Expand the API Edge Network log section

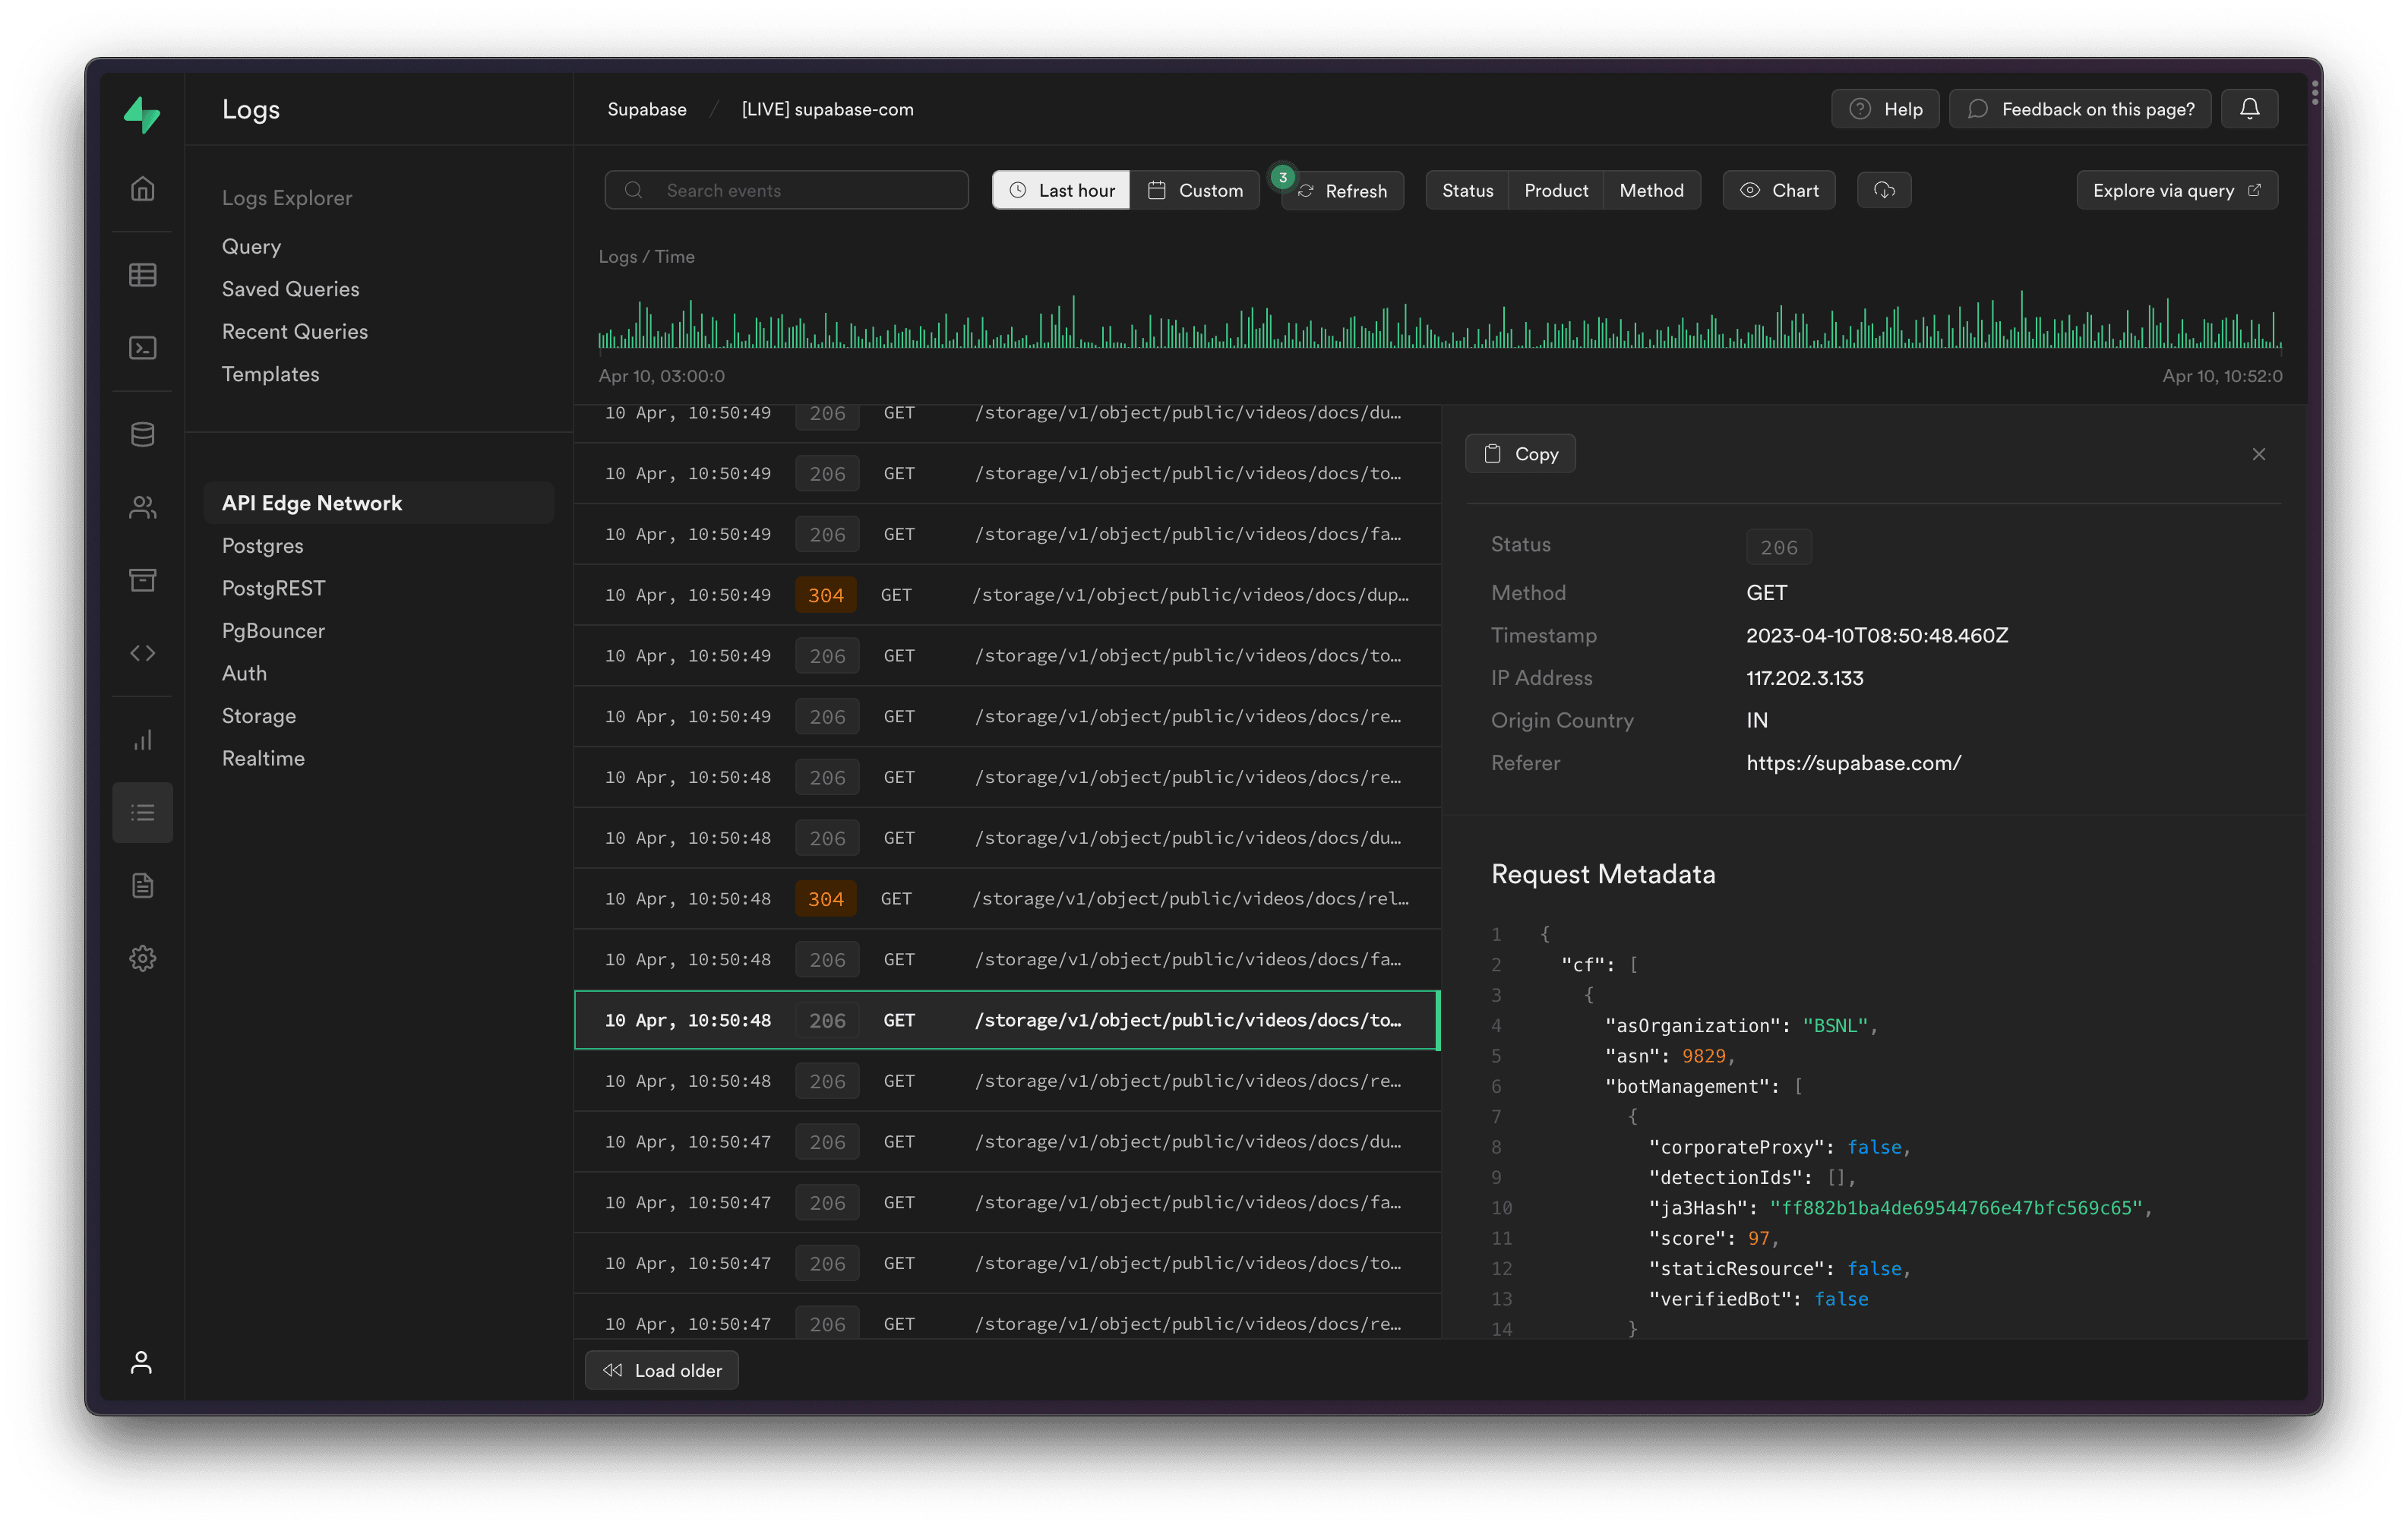(312, 504)
